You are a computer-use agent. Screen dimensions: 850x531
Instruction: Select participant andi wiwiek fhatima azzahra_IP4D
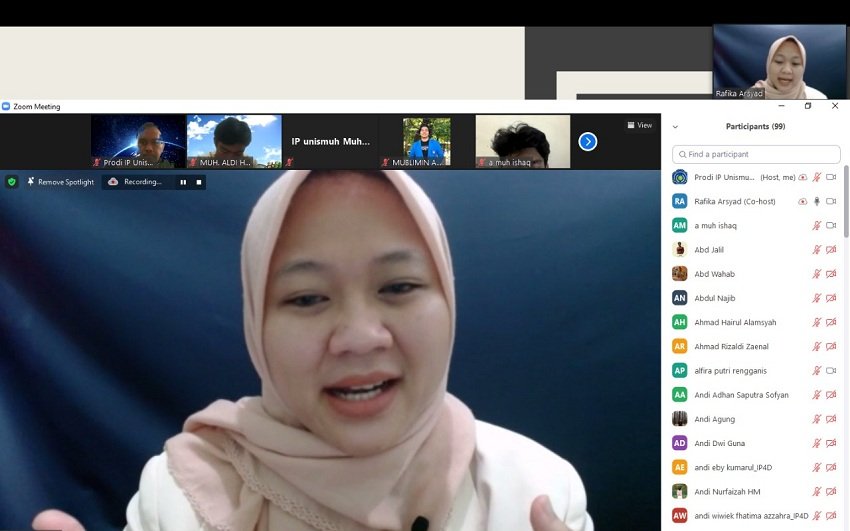(x=756, y=516)
